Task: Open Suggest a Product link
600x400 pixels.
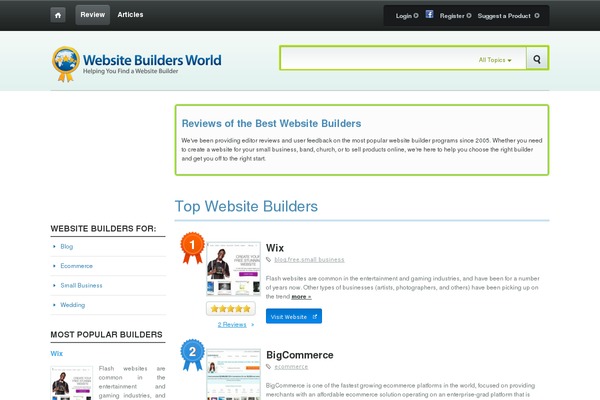Action: [x=504, y=16]
